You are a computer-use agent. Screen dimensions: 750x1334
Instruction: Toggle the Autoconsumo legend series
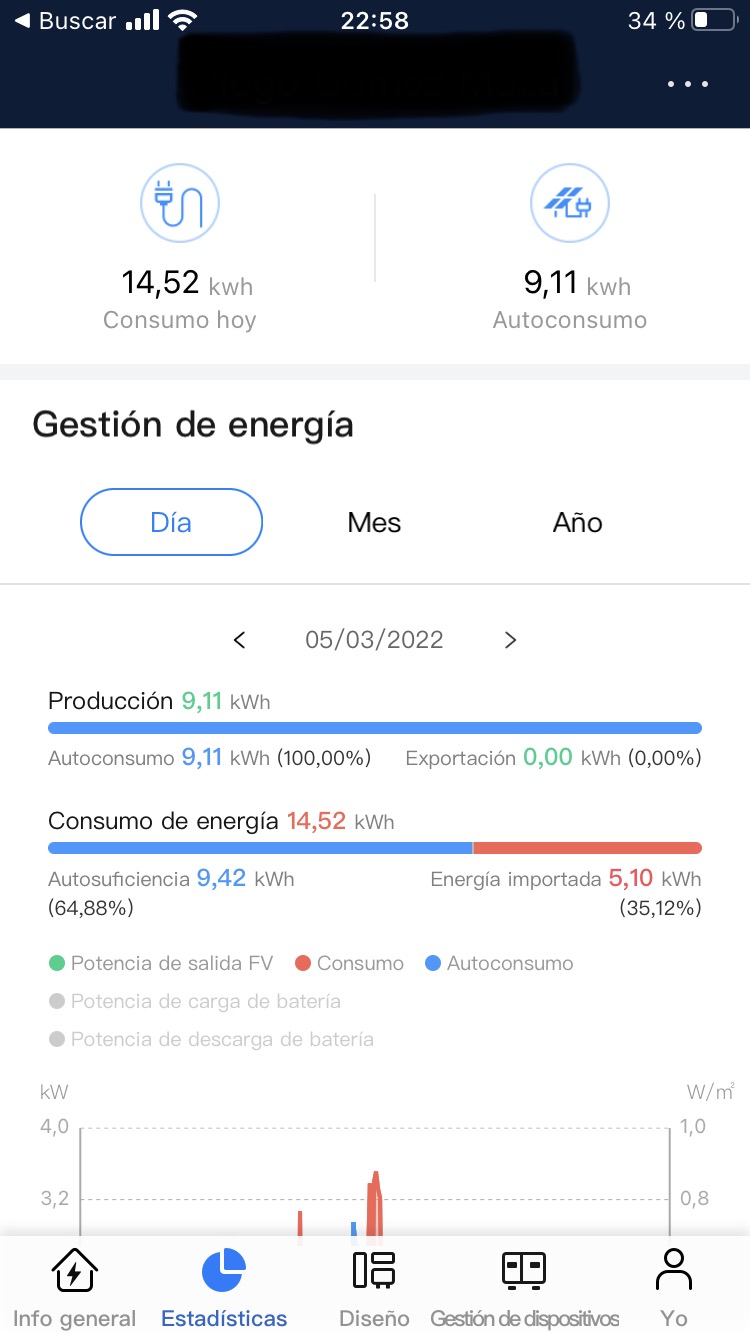pos(499,964)
